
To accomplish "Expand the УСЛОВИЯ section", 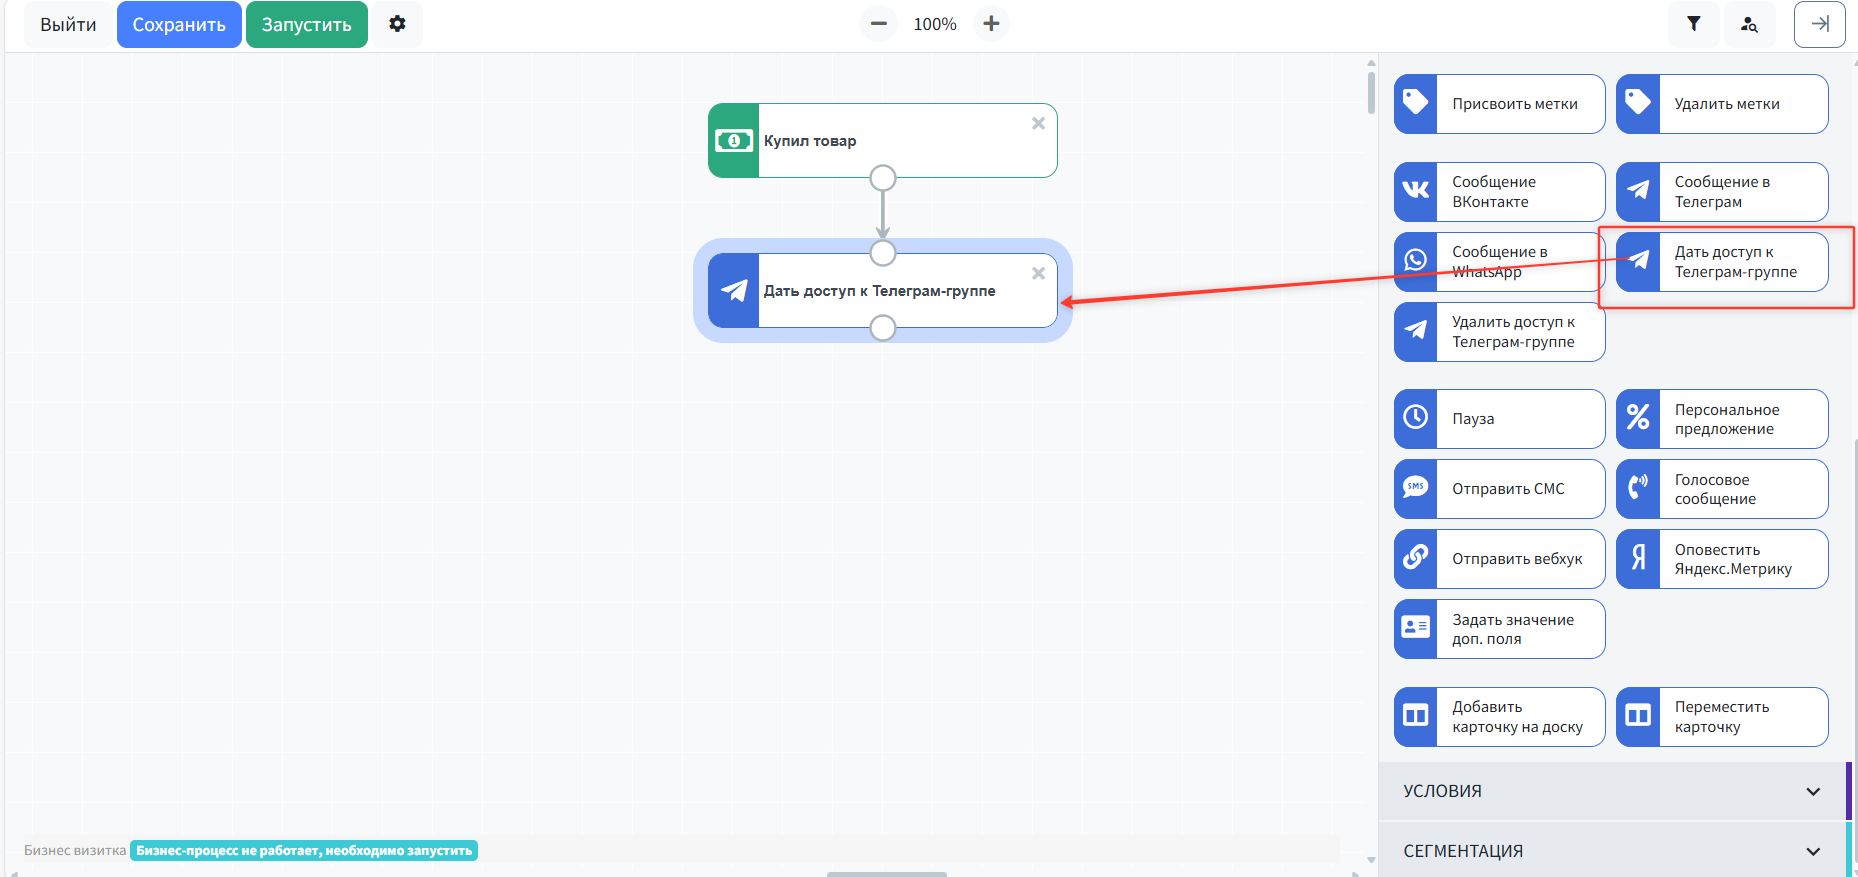I will click(1611, 791).
